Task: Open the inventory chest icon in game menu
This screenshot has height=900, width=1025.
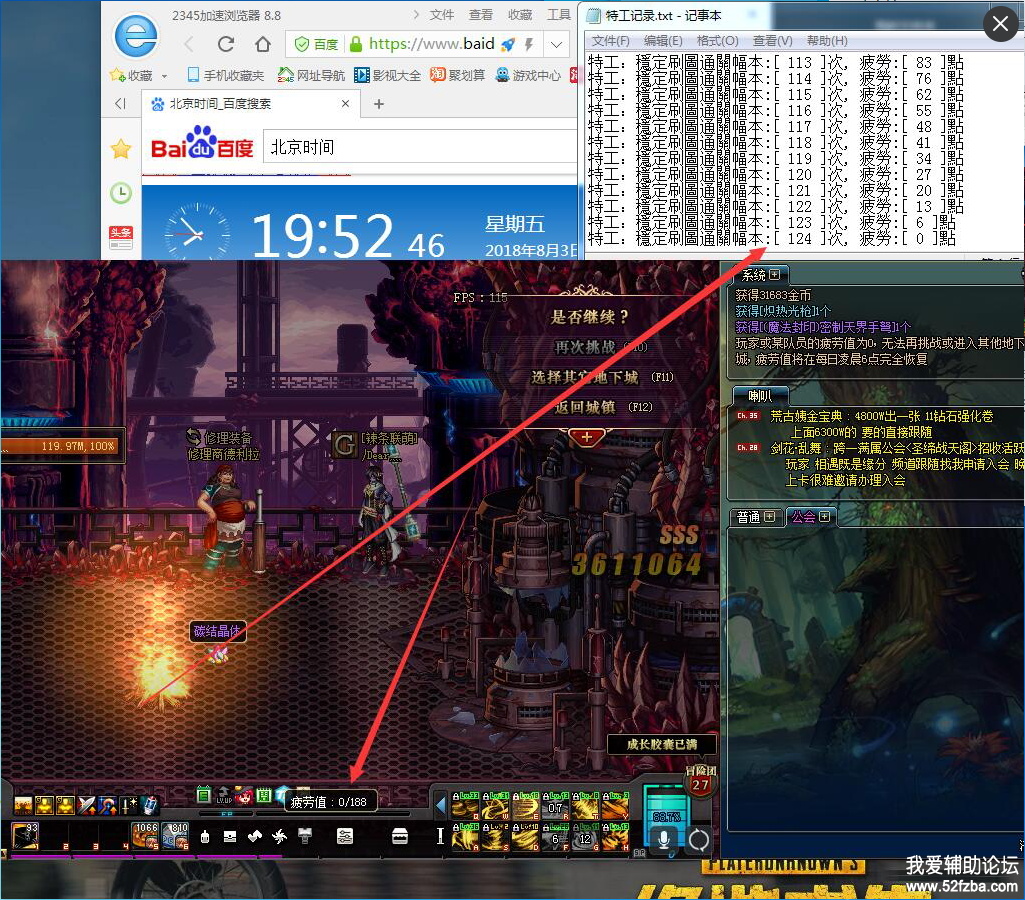Action: tap(230, 836)
